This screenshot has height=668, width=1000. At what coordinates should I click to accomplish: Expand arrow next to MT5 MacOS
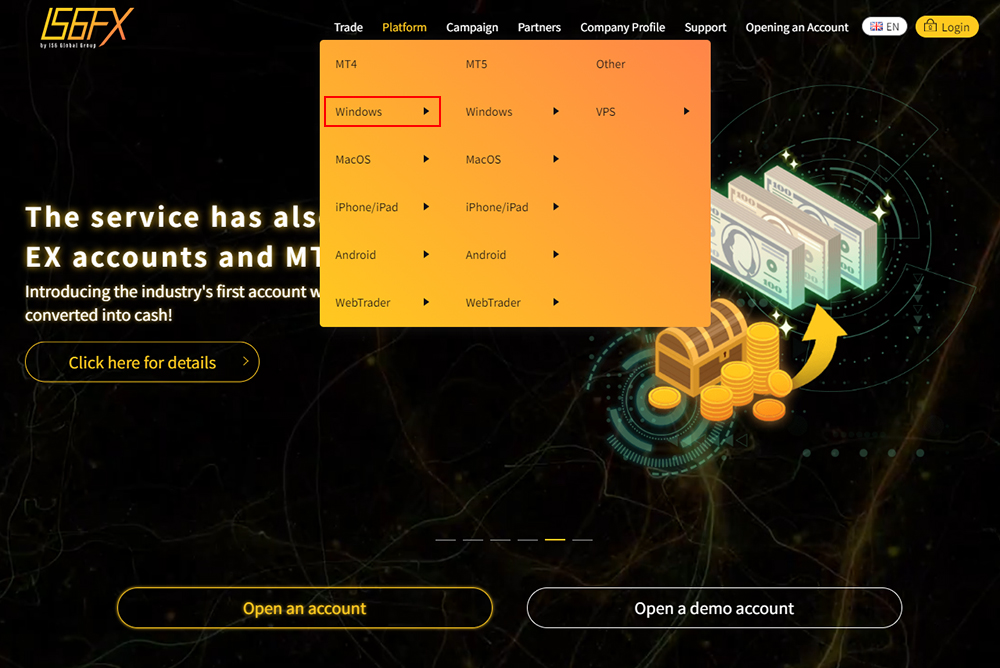coord(556,159)
